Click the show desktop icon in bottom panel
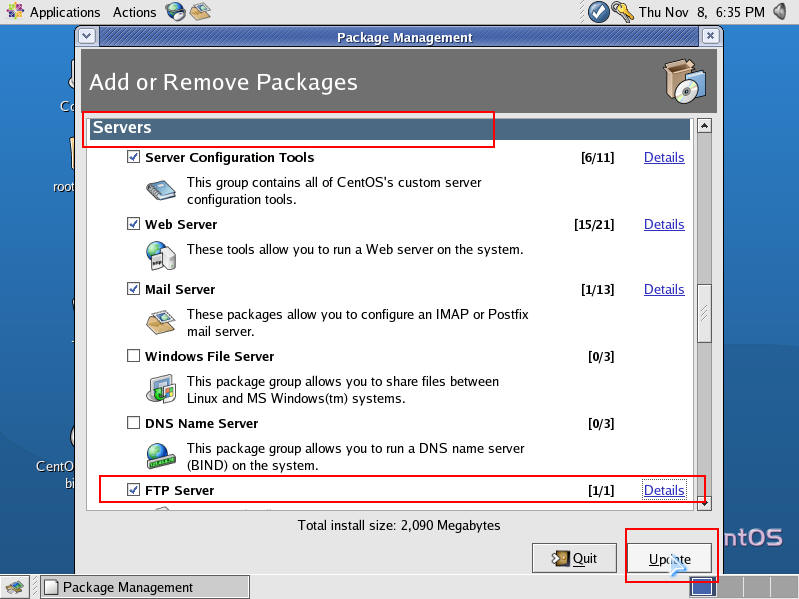Viewport: 799px width, 599px height. tap(14, 587)
